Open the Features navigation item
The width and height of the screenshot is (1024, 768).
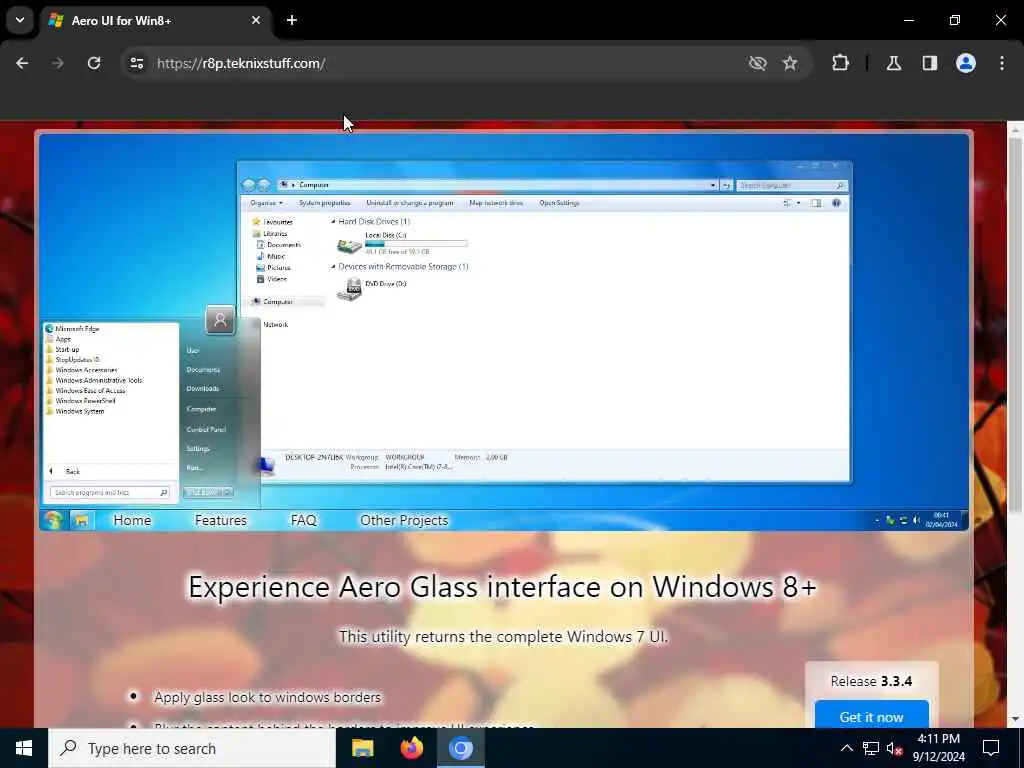221,520
